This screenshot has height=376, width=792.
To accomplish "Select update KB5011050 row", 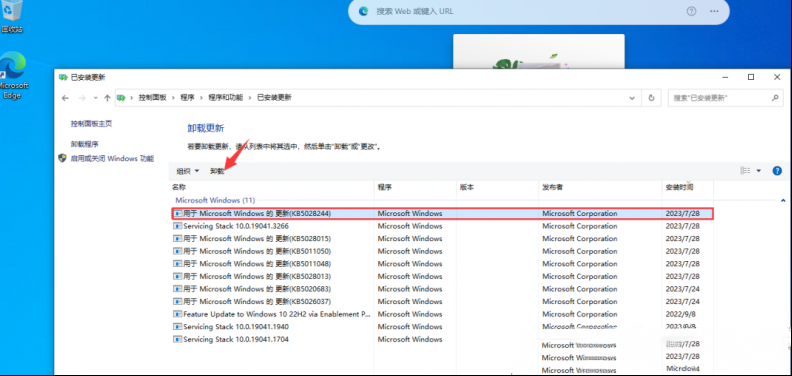I will coord(442,251).
